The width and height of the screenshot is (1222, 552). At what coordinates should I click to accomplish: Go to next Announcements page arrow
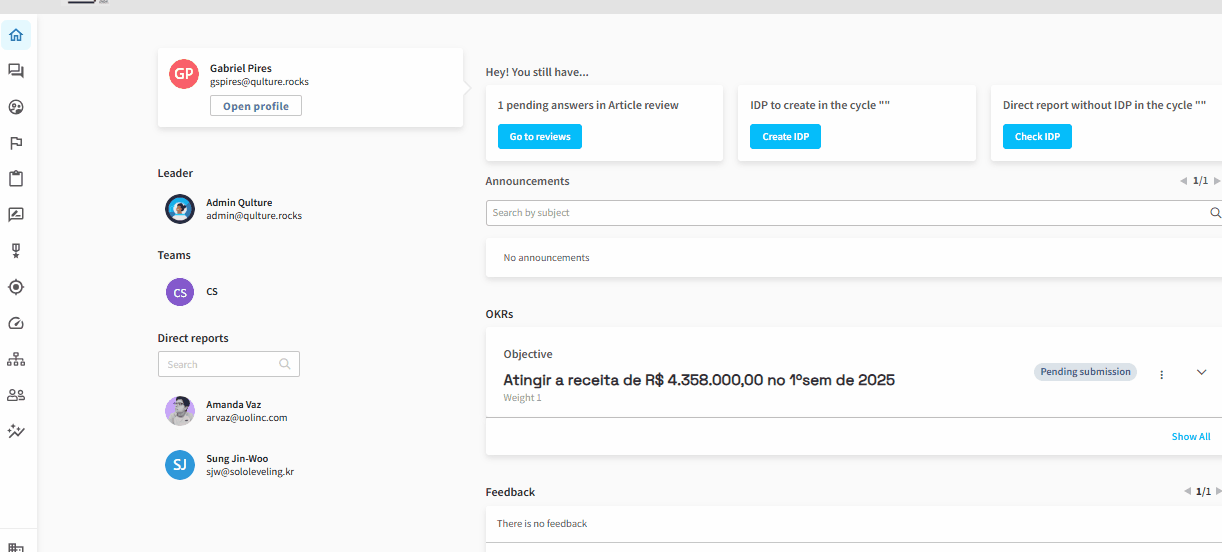(x=1216, y=182)
